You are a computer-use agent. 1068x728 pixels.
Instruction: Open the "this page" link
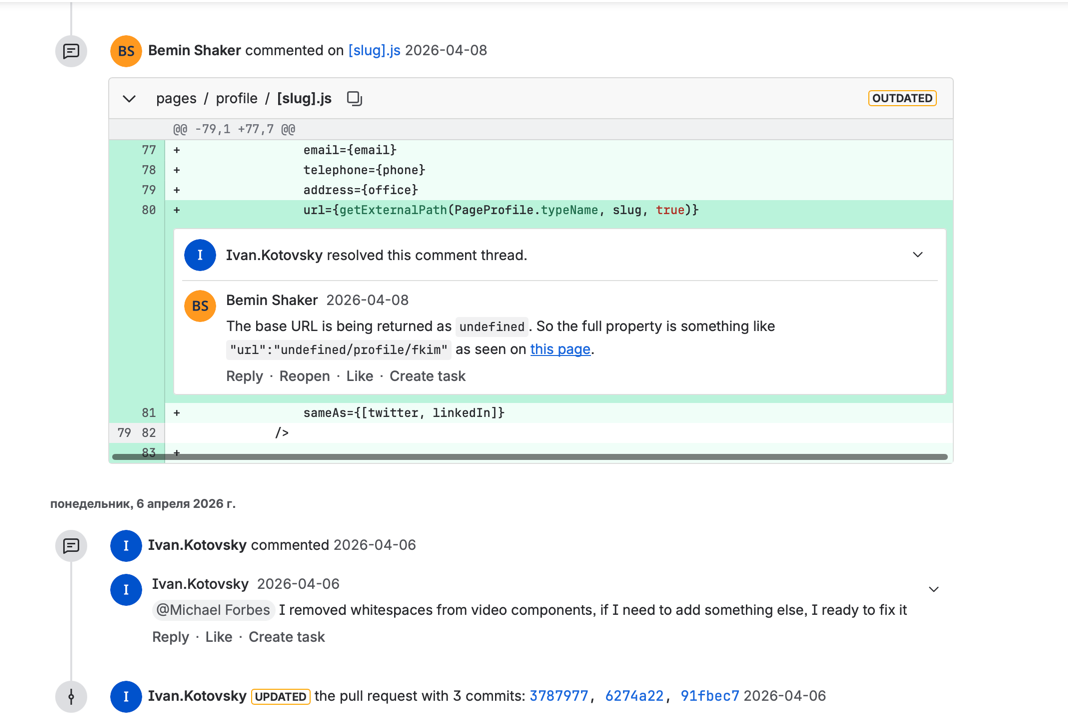(560, 349)
